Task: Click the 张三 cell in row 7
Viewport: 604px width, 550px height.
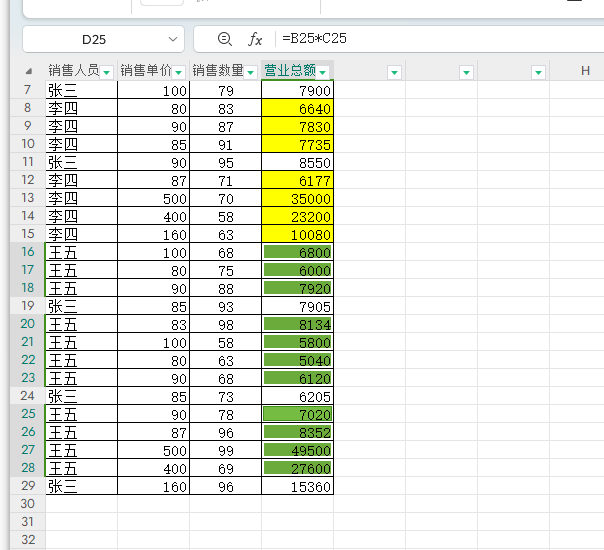Action: (x=81, y=90)
